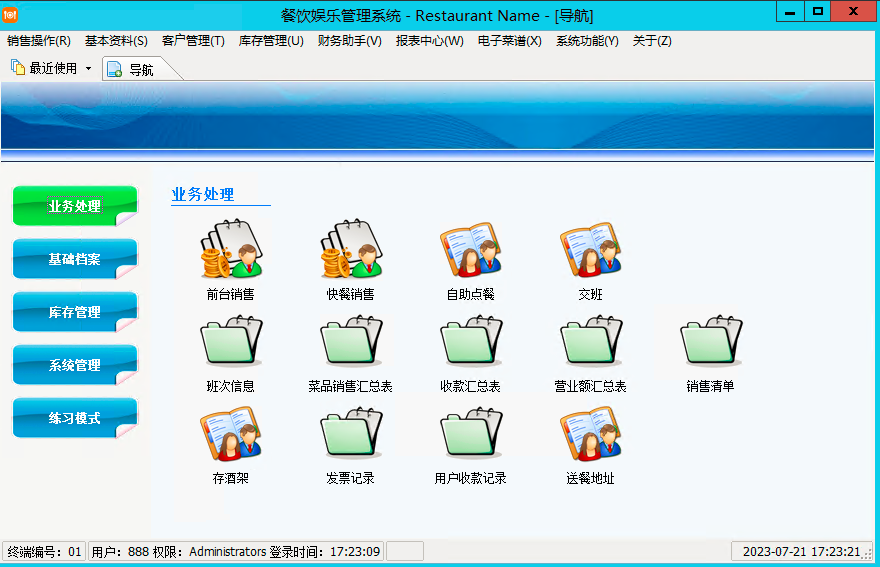Open the 销售操作(R) menu
Viewport: 880px width, 567px height.
click(39, 41)
